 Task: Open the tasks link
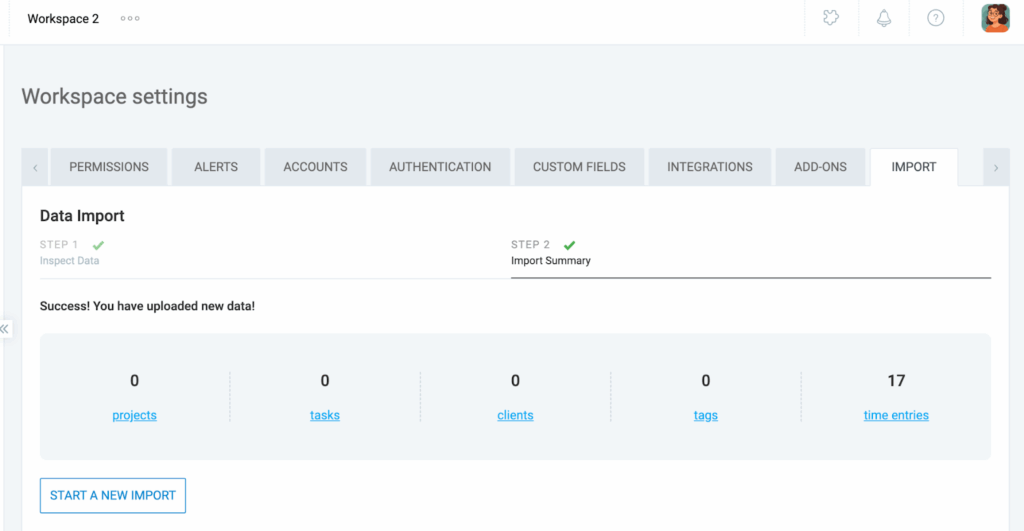pos(325,415)
